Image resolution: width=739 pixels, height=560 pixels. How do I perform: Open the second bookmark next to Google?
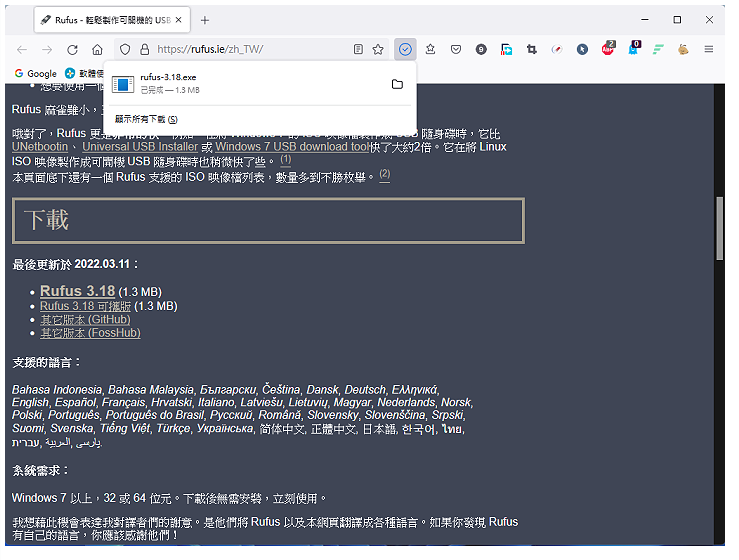(84, 73)
